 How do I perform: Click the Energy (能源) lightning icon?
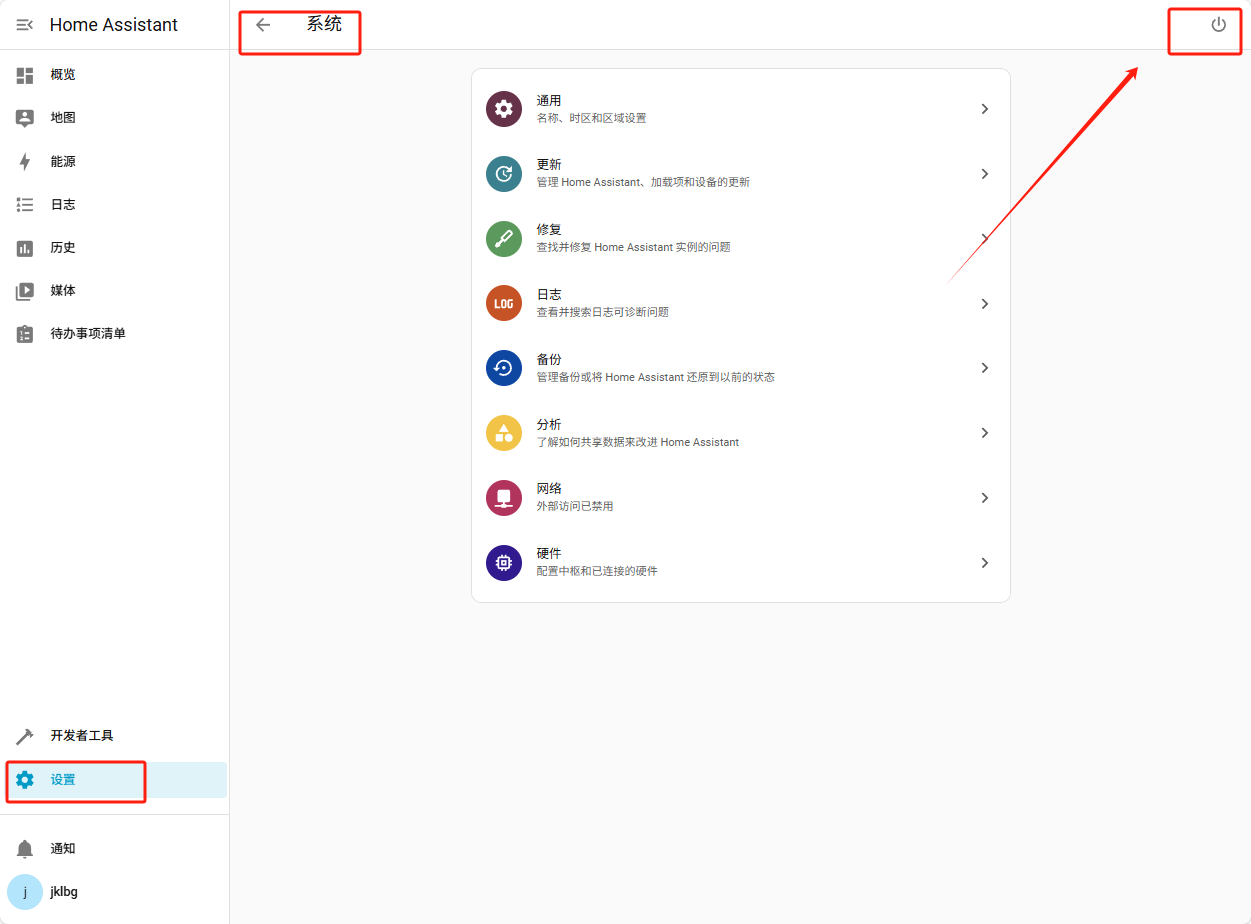point(25,162)
